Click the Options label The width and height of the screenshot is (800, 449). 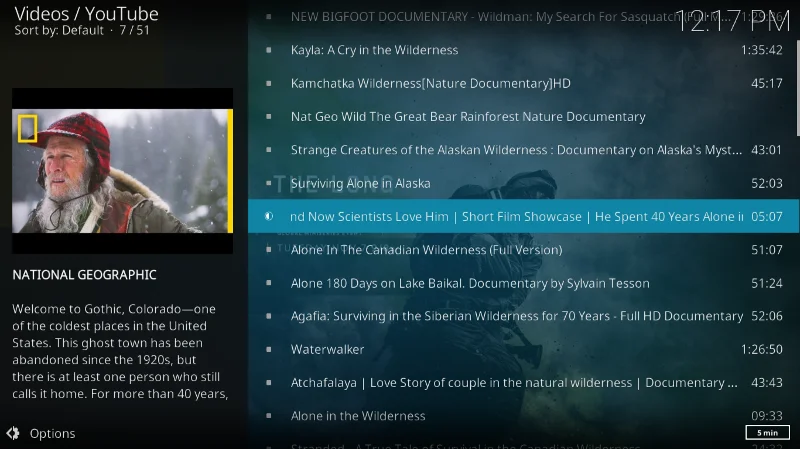(52, 434)
